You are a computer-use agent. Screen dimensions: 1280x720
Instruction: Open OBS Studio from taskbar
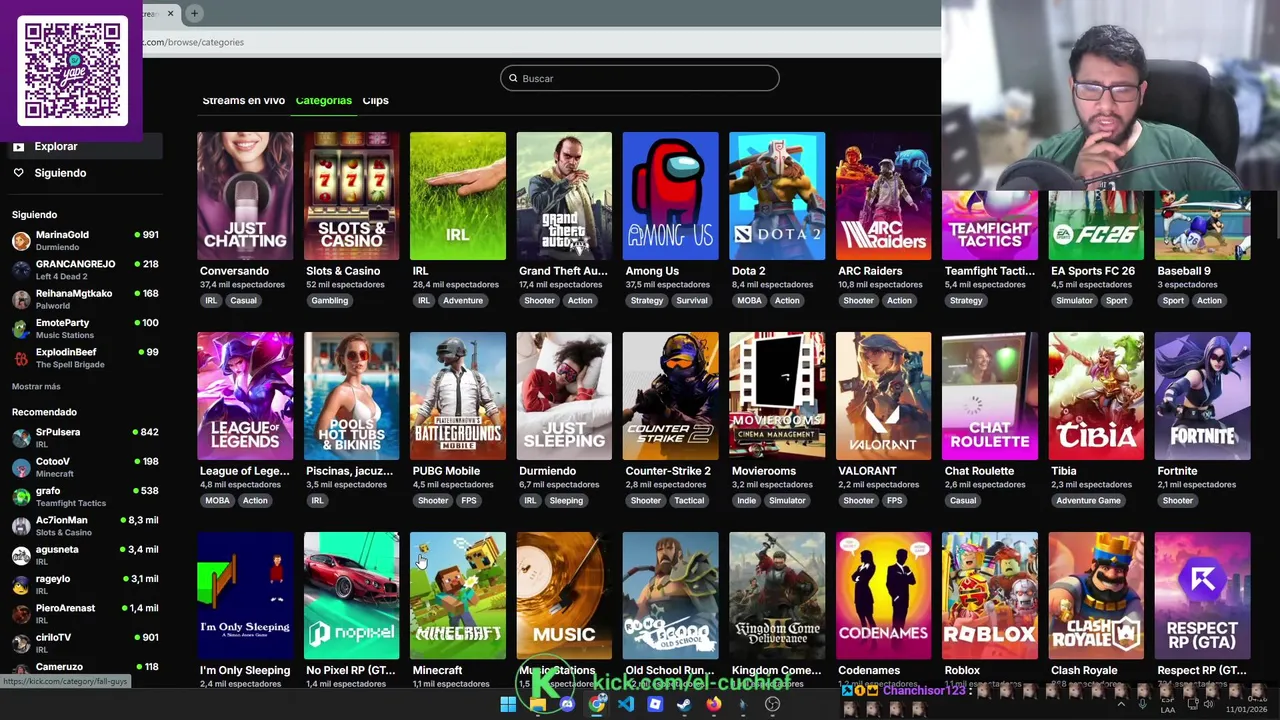point(772,704)
